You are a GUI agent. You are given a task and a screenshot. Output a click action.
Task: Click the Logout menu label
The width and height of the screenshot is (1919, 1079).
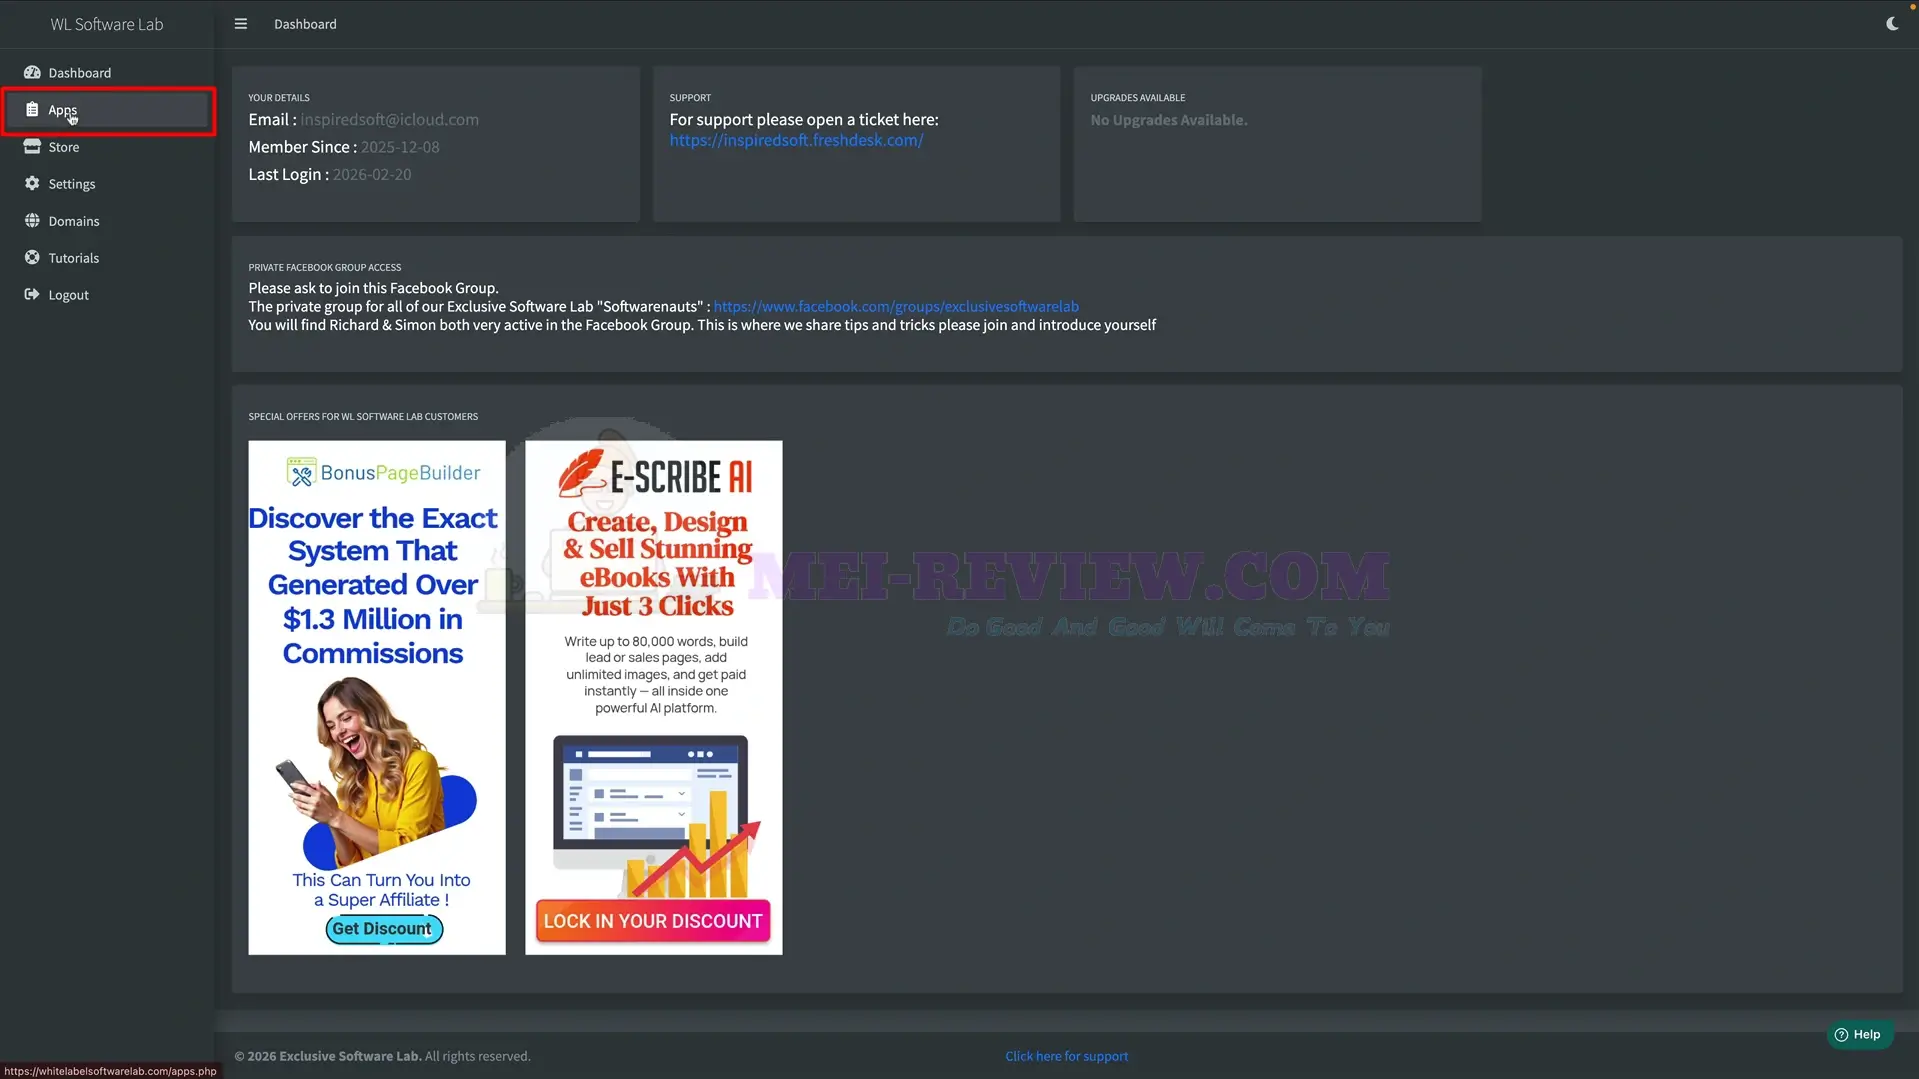tap(69, 295)
